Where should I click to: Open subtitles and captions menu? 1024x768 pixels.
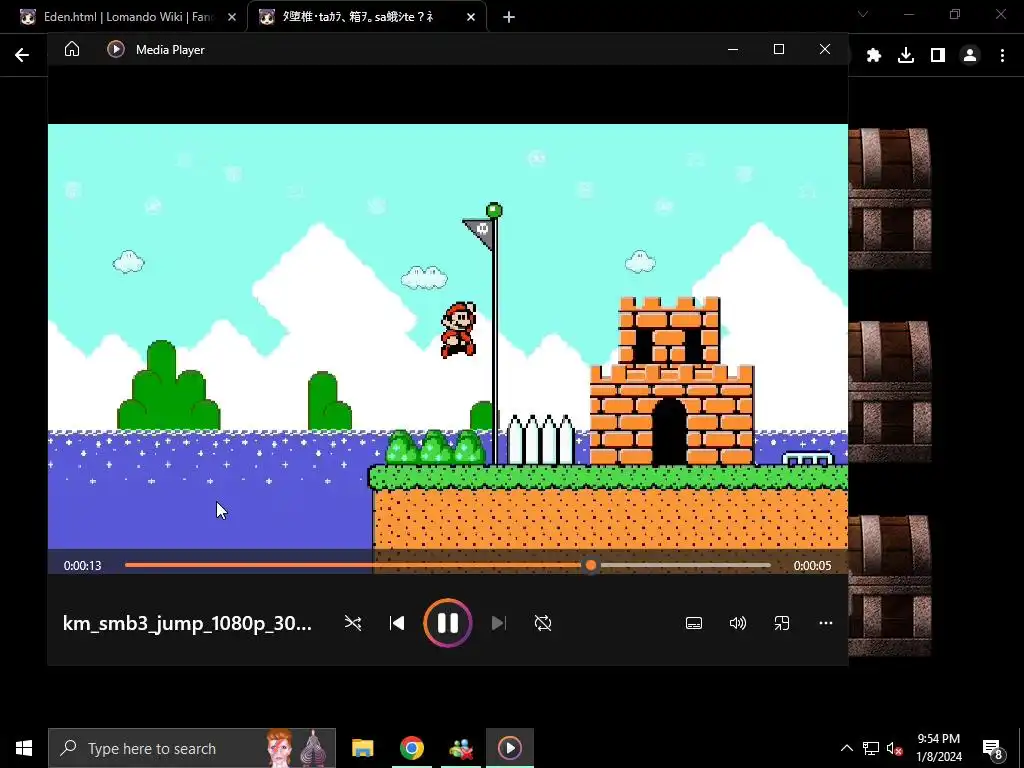pyautogui.click(x=694, y=623)
